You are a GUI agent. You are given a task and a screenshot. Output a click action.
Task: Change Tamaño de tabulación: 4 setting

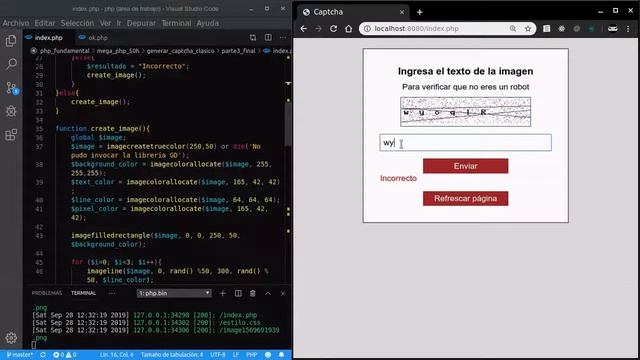click(172, 355)
